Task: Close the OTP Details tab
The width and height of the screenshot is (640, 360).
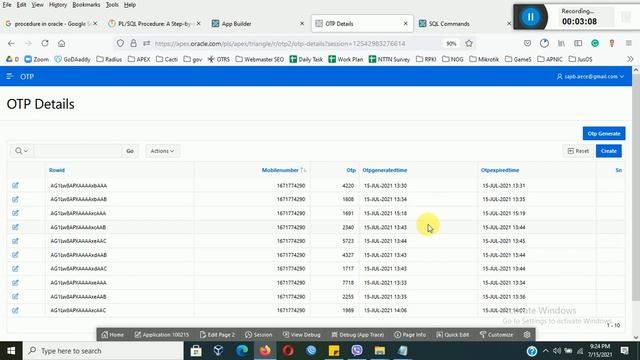Action: 405,24
